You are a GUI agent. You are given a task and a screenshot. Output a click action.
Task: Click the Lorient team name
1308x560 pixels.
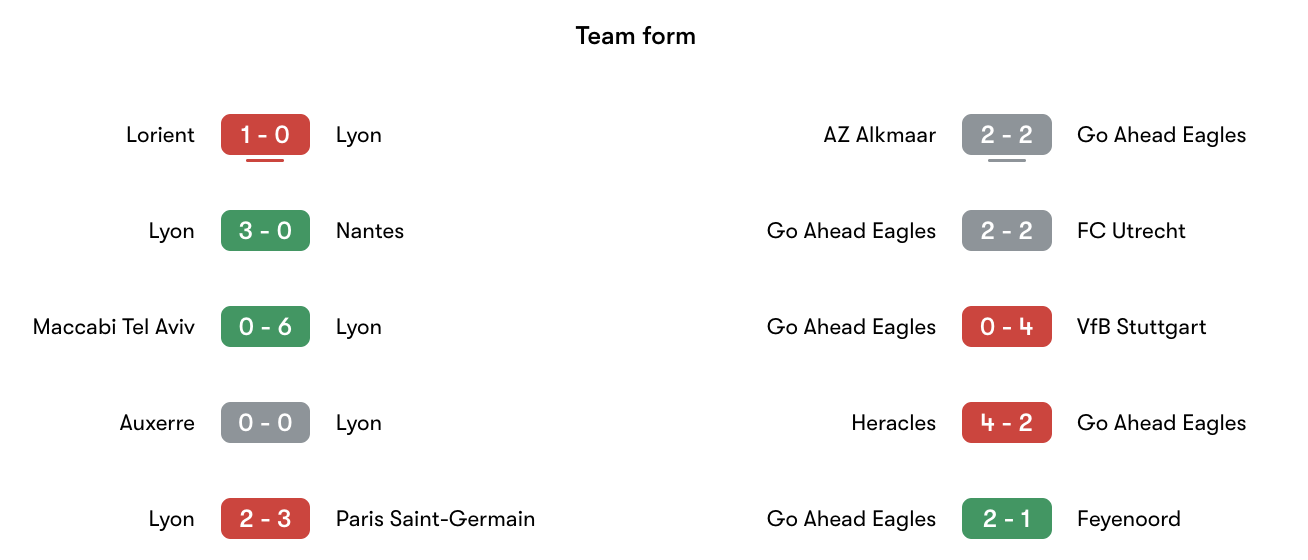160,135
